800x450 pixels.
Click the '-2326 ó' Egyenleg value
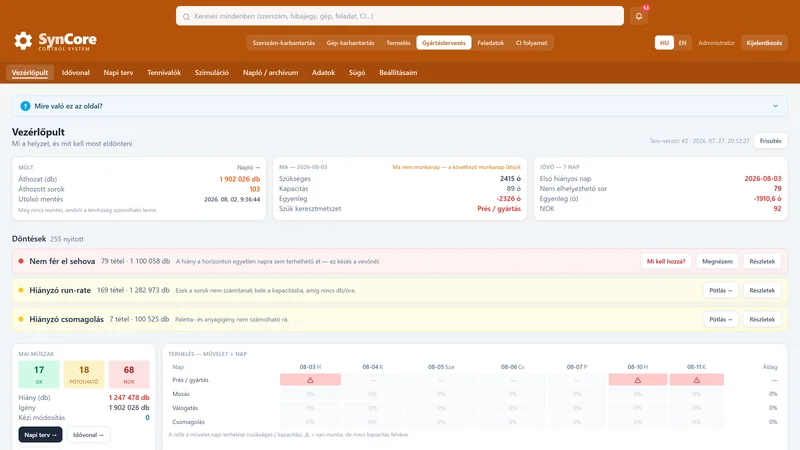tap(508, 198)
